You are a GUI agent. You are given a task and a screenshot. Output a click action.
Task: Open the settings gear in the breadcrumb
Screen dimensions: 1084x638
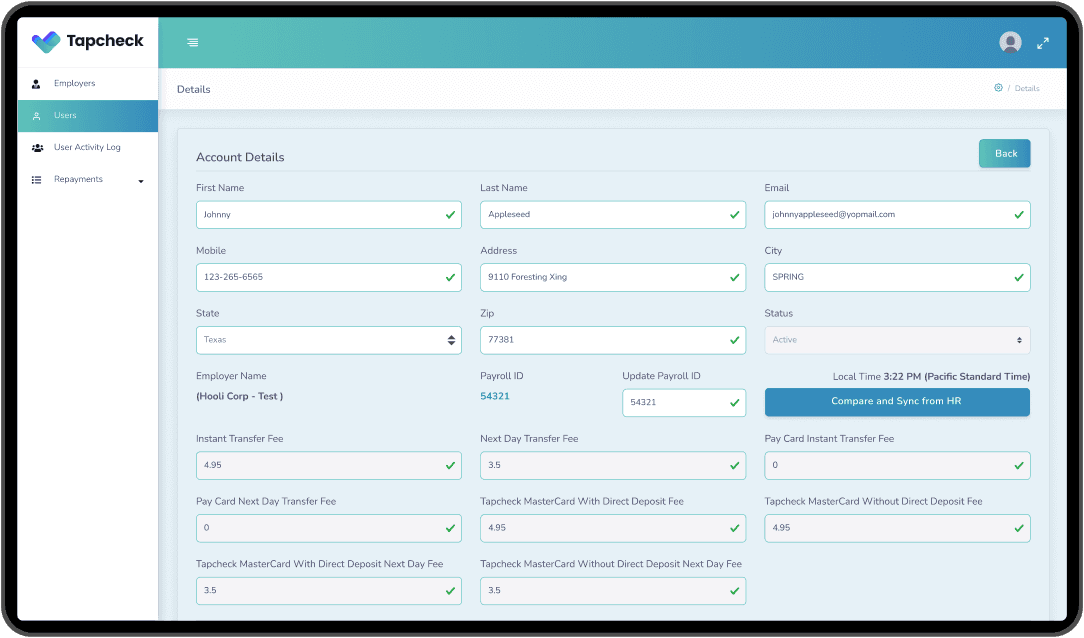[998, 88]
